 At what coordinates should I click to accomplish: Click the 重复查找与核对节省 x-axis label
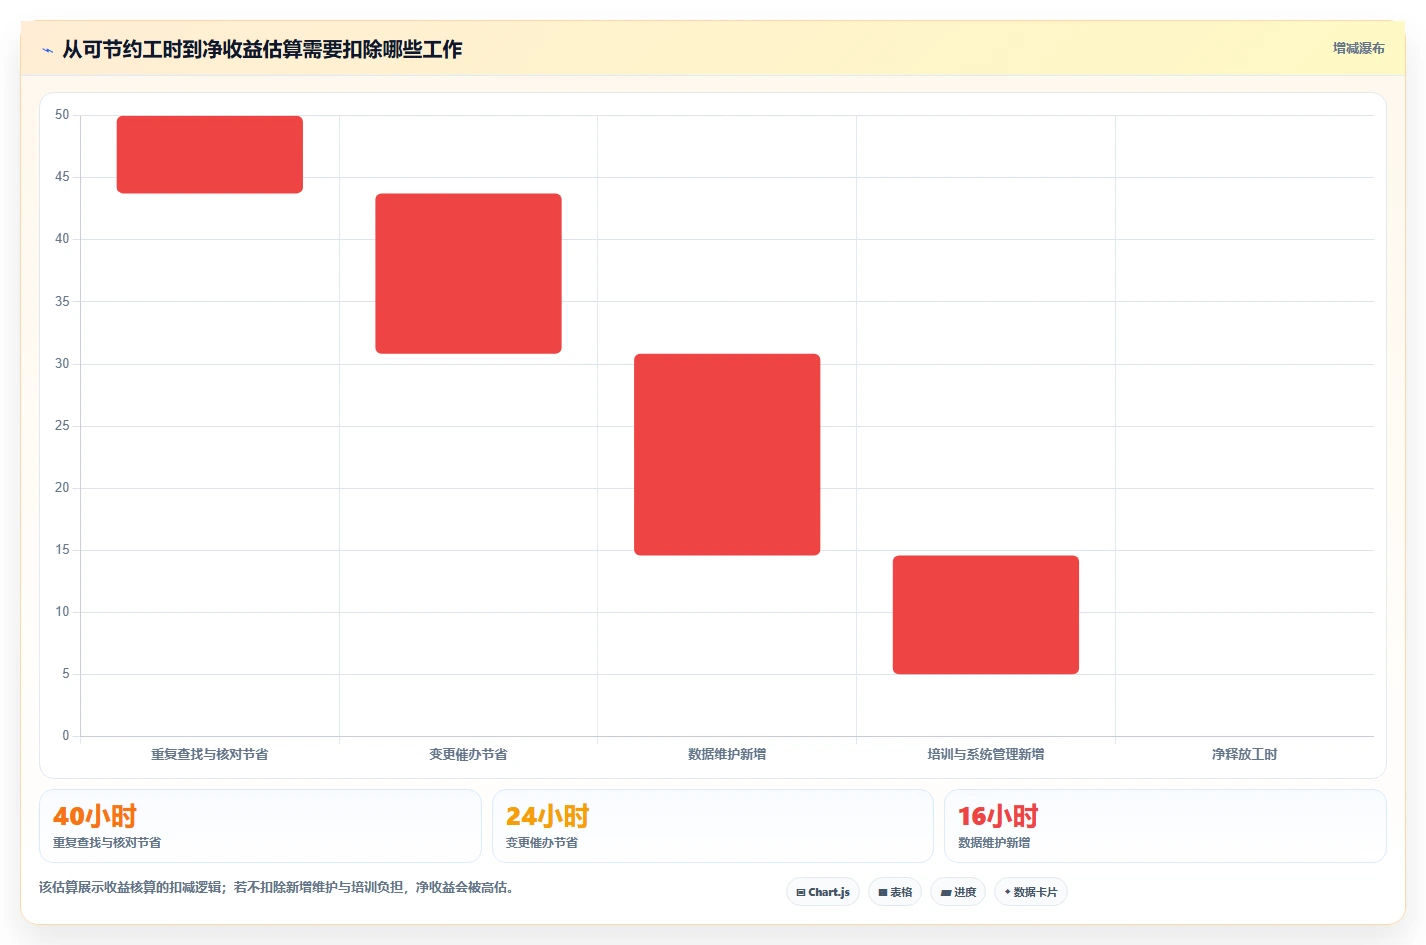click(210, 754)
